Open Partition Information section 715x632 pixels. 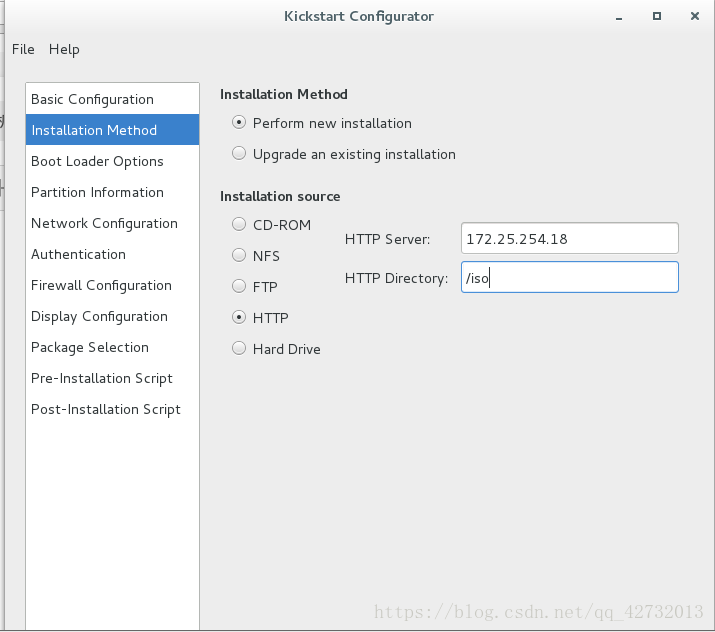(113, 192)
